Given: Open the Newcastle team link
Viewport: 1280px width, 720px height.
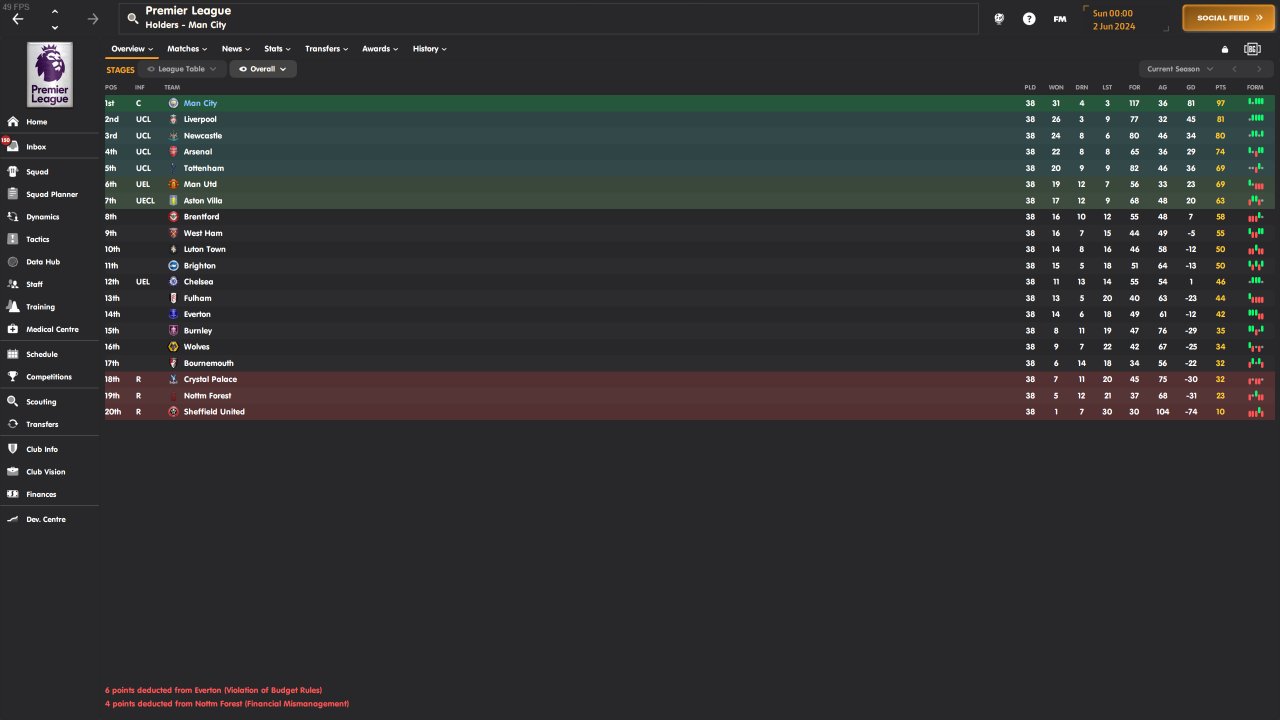Looking at the screenshot, I should [203, 135].
